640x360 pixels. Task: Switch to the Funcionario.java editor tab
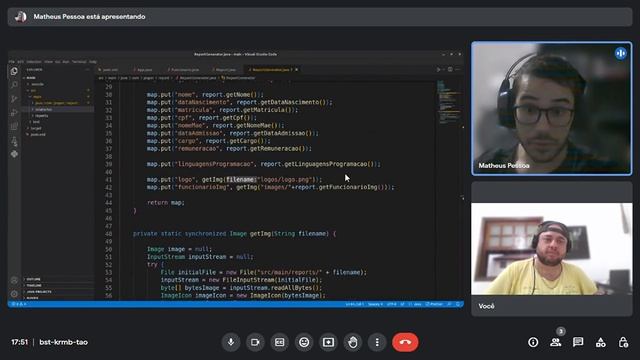tap(184, 70)
